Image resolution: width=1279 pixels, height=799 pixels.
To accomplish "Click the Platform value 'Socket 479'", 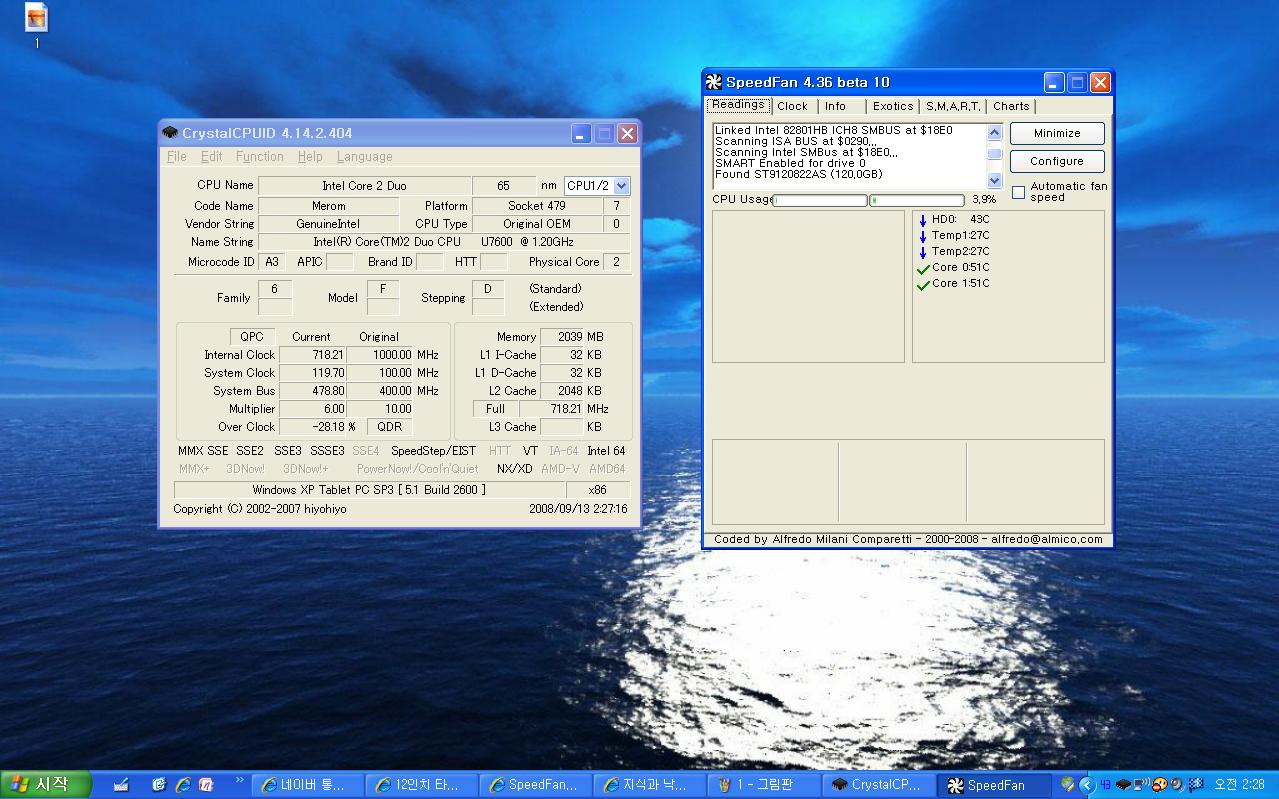I will (537, 206).
